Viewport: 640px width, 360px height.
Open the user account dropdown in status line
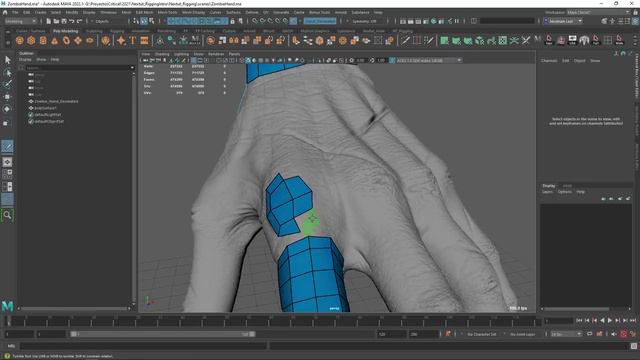pyautogui.click(x=563, y=21)
